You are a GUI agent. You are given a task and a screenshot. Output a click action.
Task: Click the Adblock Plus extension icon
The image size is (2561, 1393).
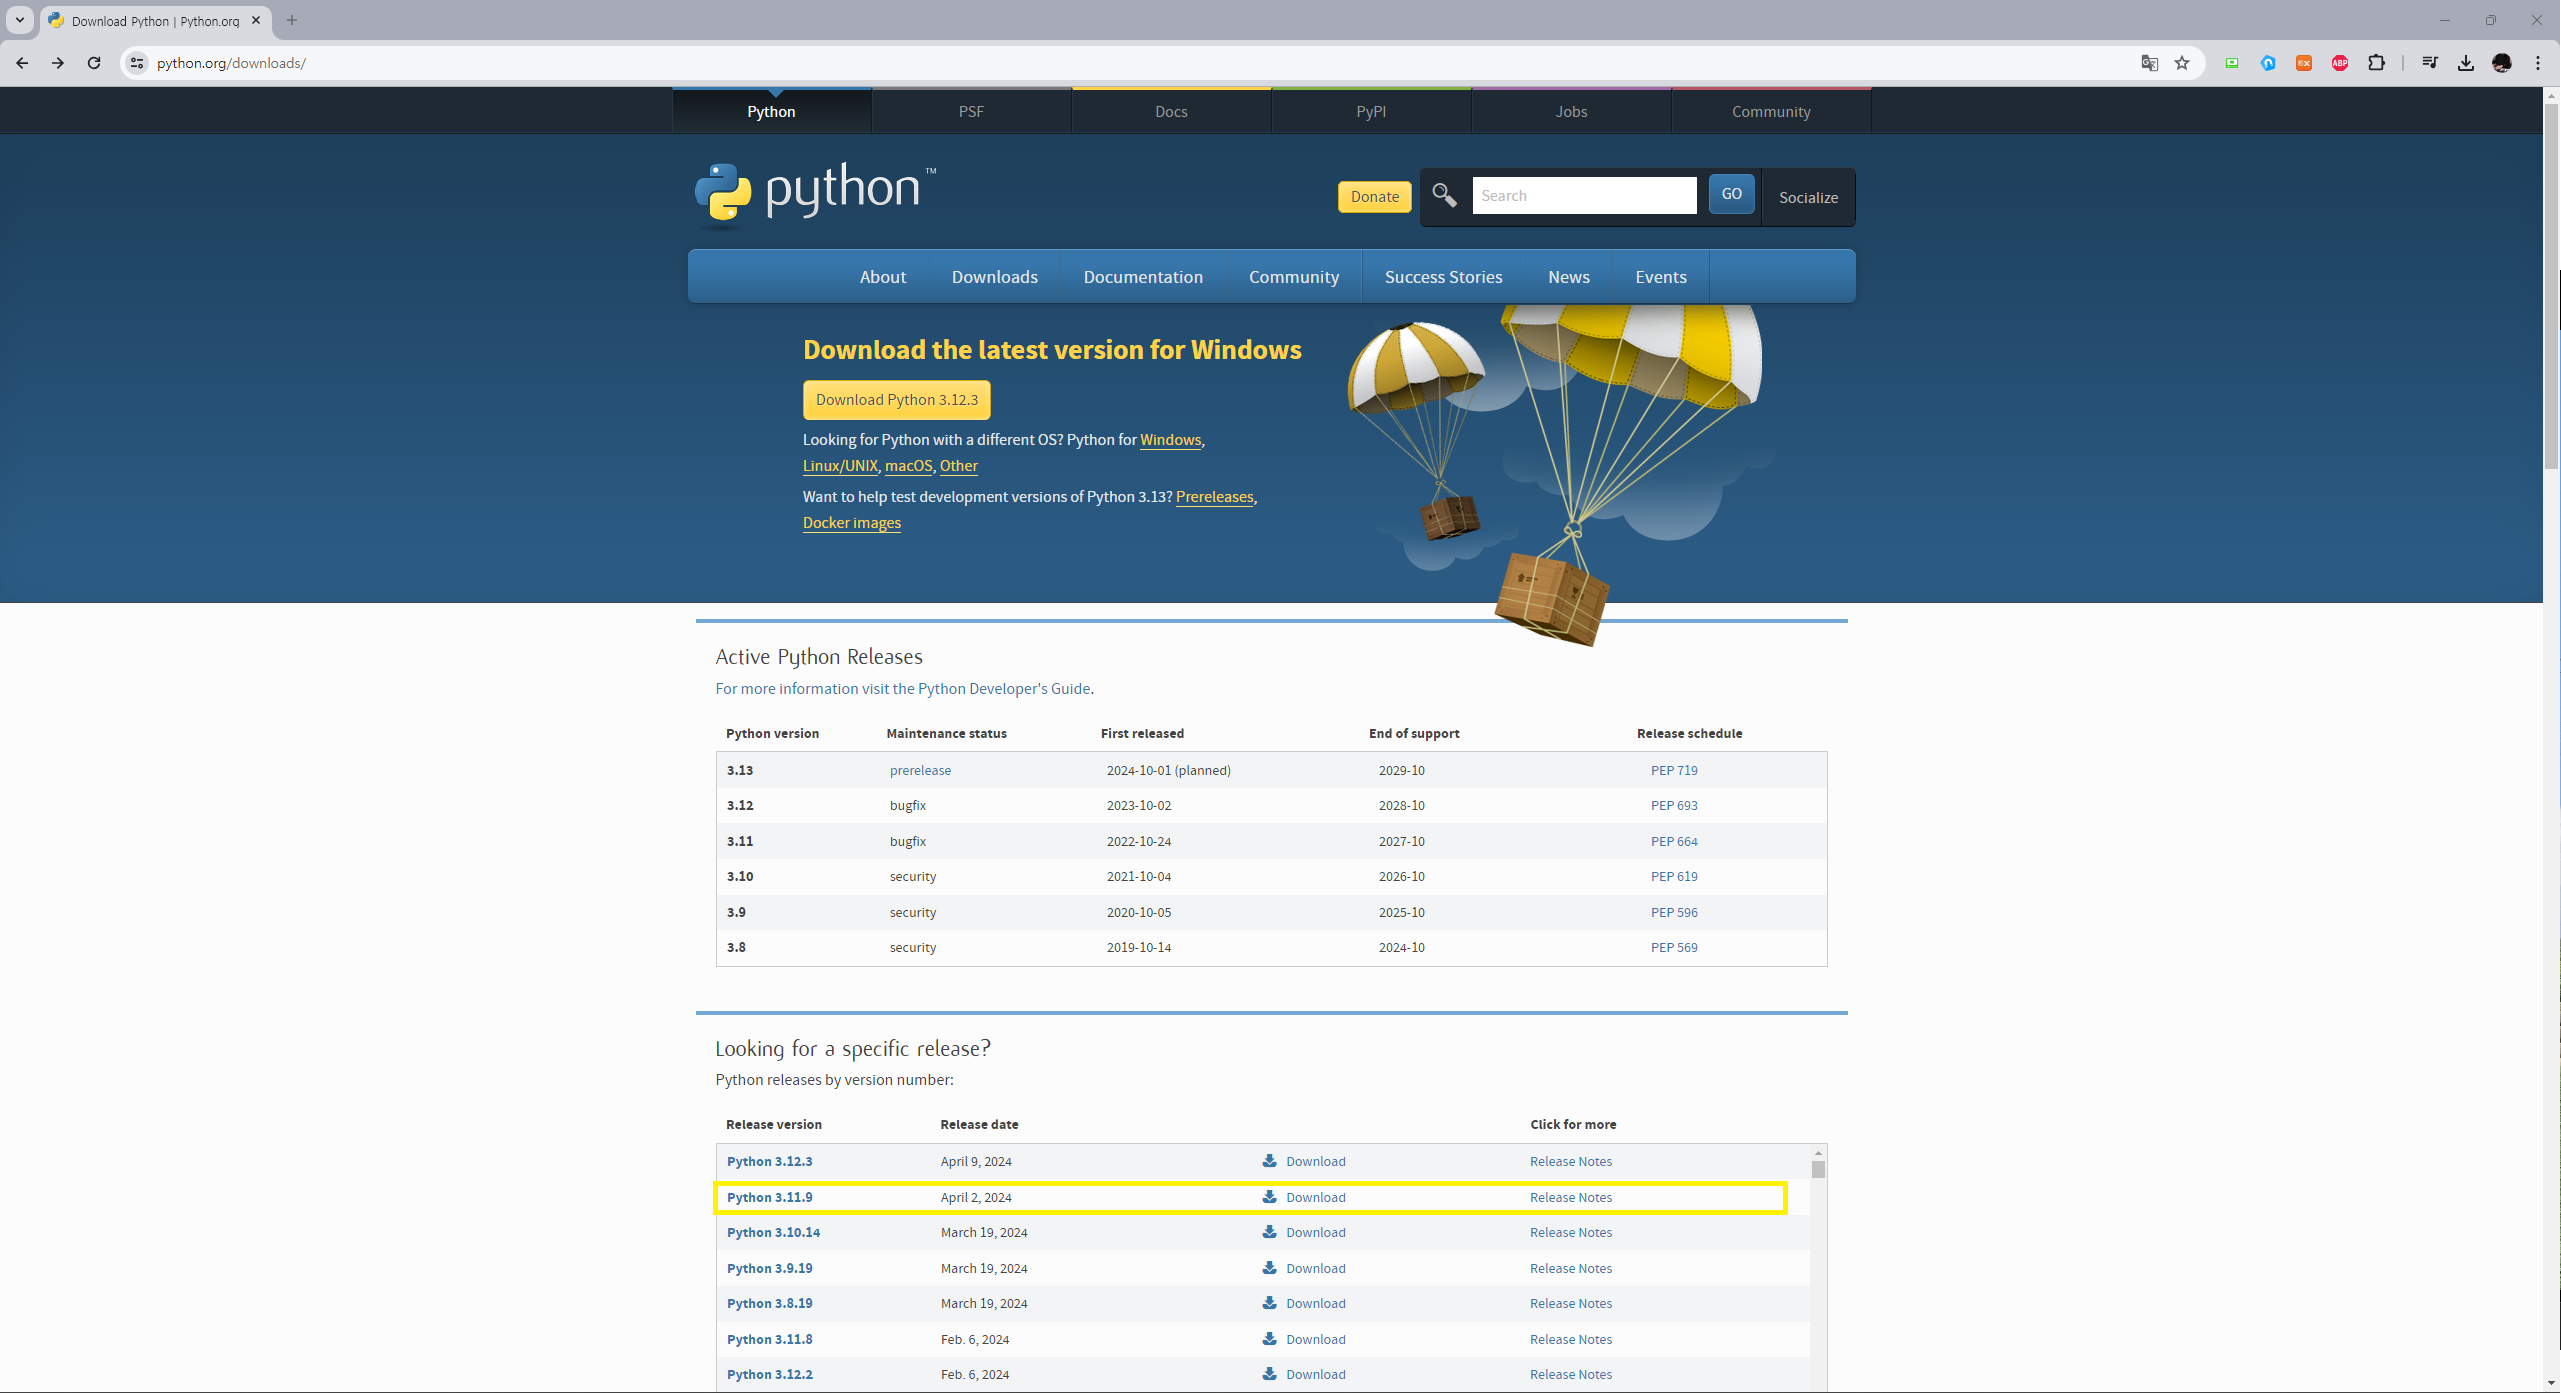pyautogui.click(x=2340, y=63)
